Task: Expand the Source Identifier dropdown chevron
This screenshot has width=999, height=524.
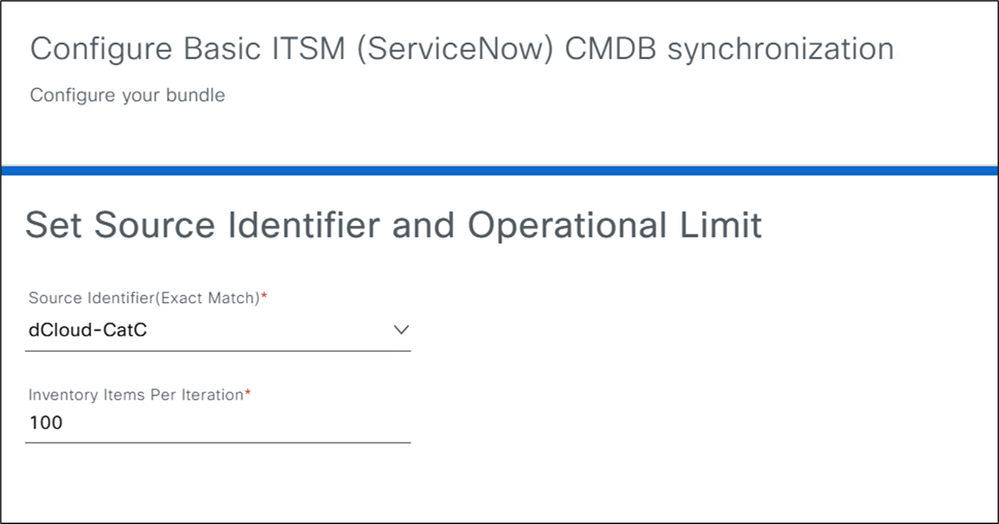Action: (x=401, y=329)
